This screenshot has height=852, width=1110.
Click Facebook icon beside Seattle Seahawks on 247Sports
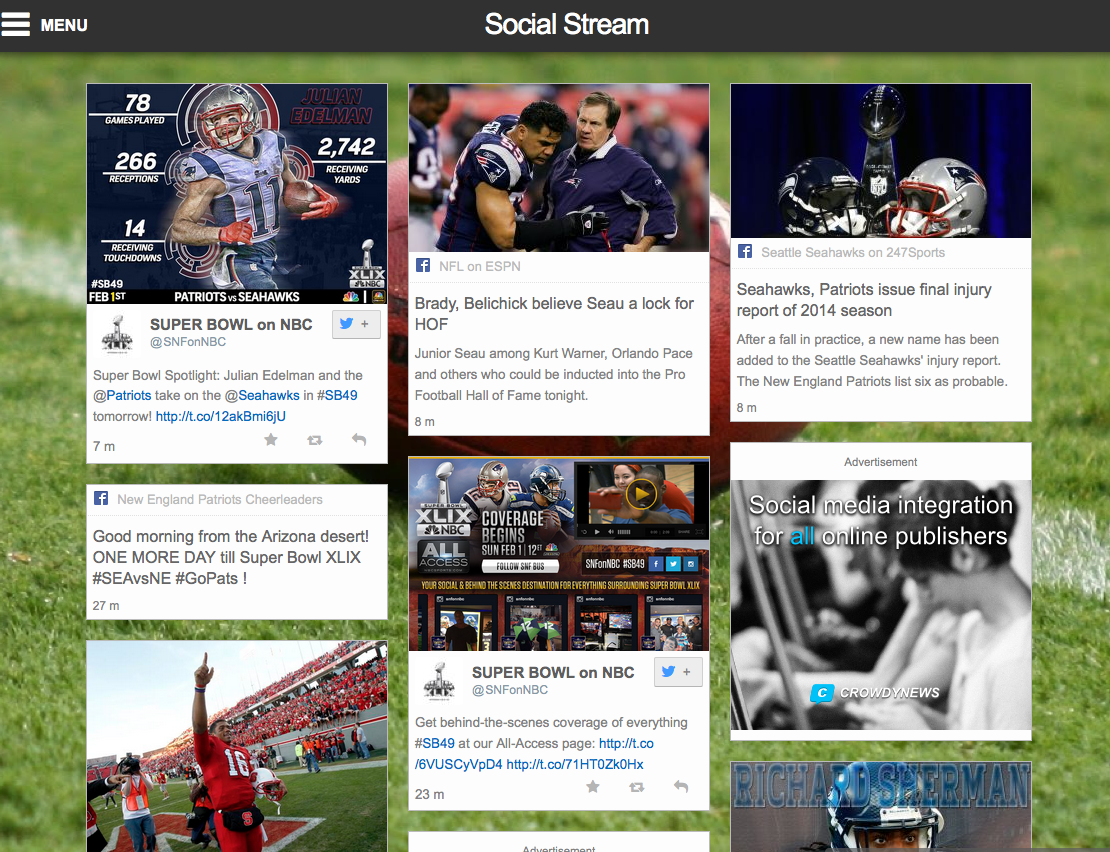745,251
